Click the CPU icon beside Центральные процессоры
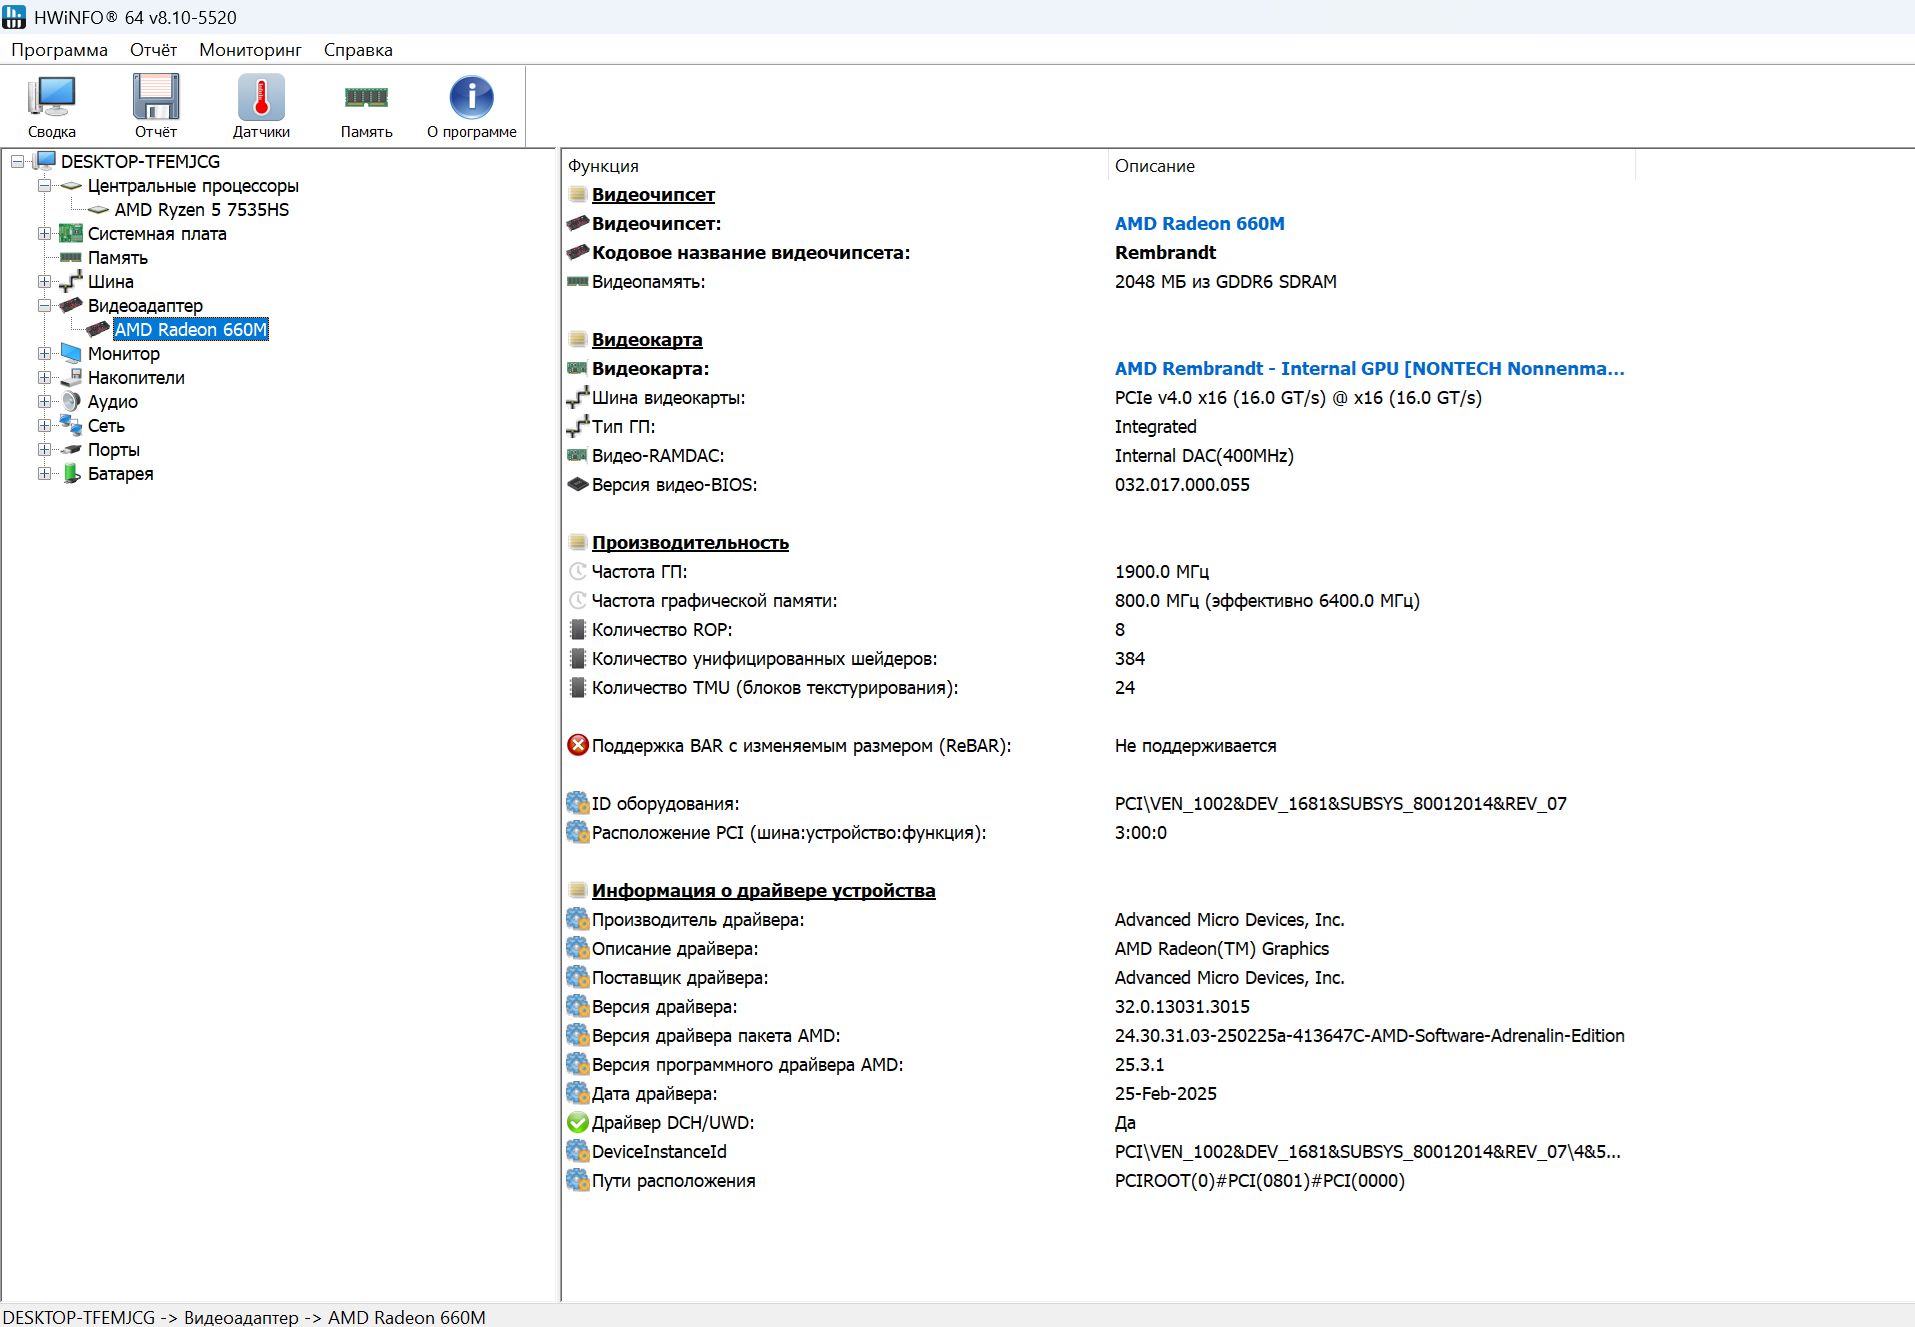The width and height of the screenshot is (1915, 1327). 71,185
